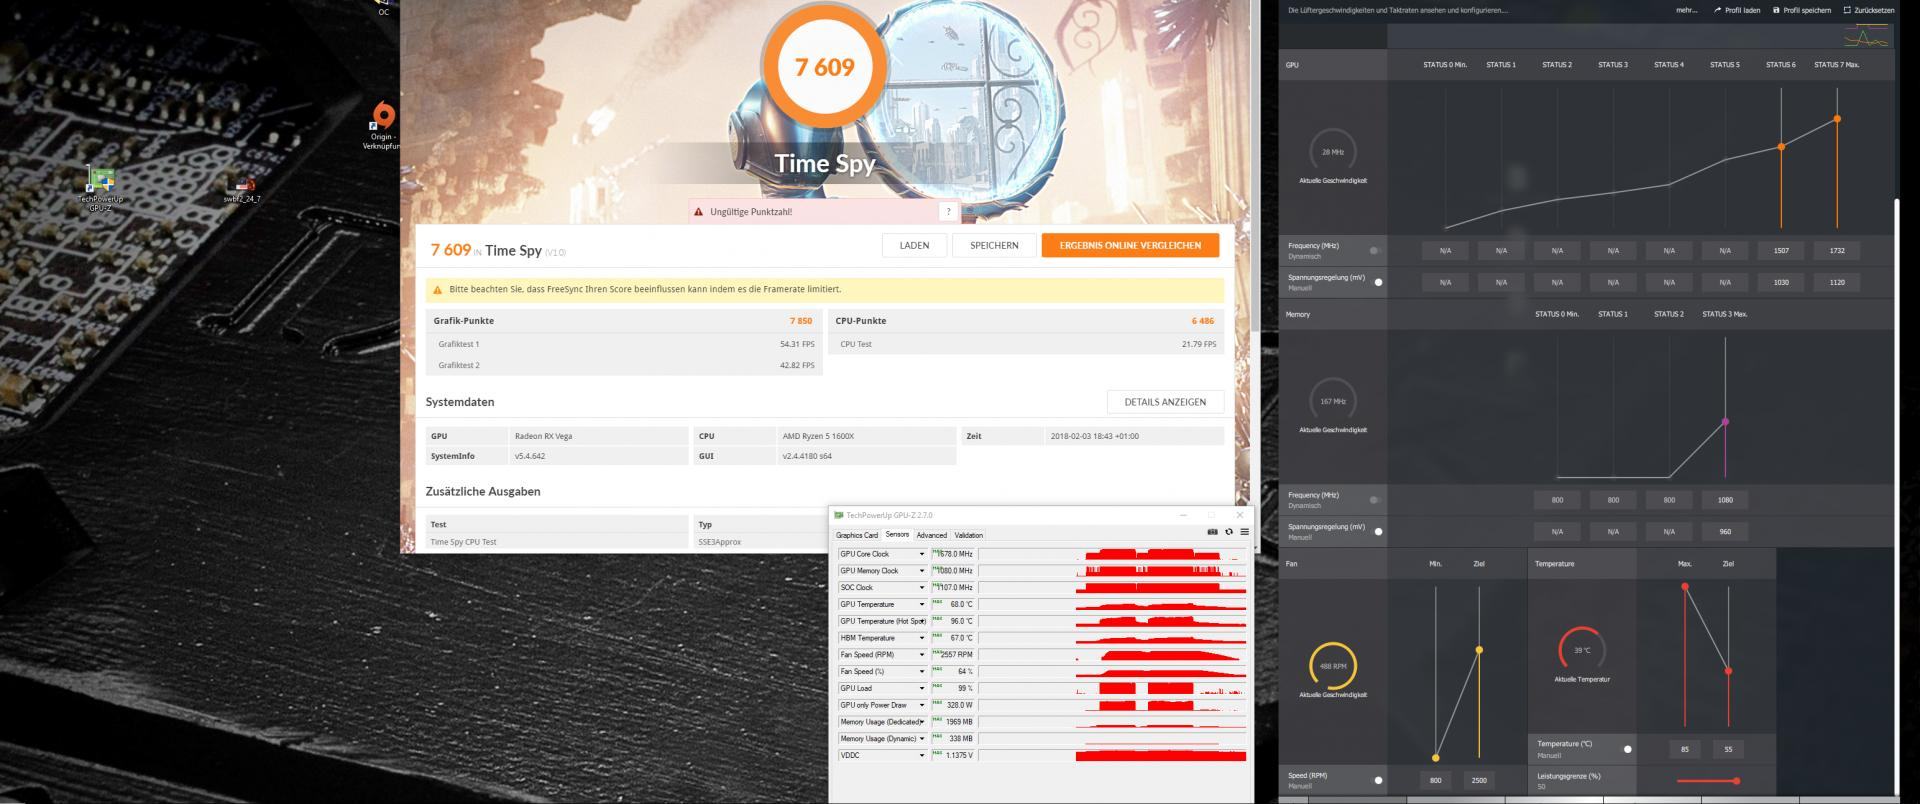This screenshot has width=1920, height=804.
Task: Click the memory voltage field showing 960
Action: [x=1725, y=532]
